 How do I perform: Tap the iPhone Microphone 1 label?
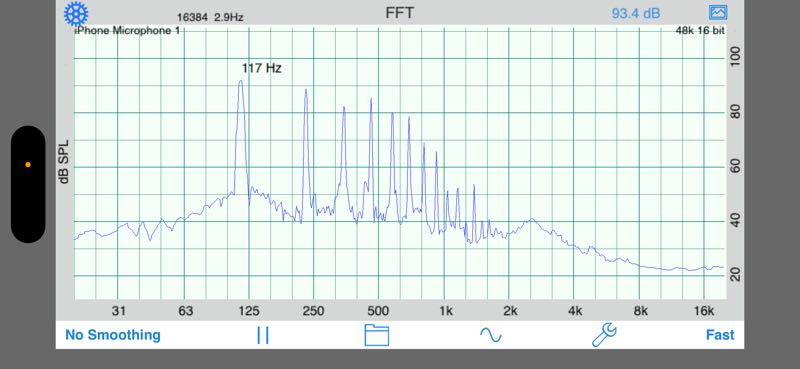coord(128,31)
